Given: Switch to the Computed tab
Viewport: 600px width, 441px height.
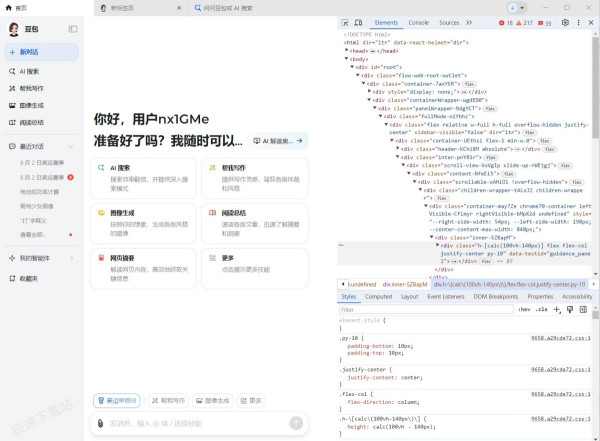Looking at the screenshot, I should pyautogui.click(x=378, y=297).
